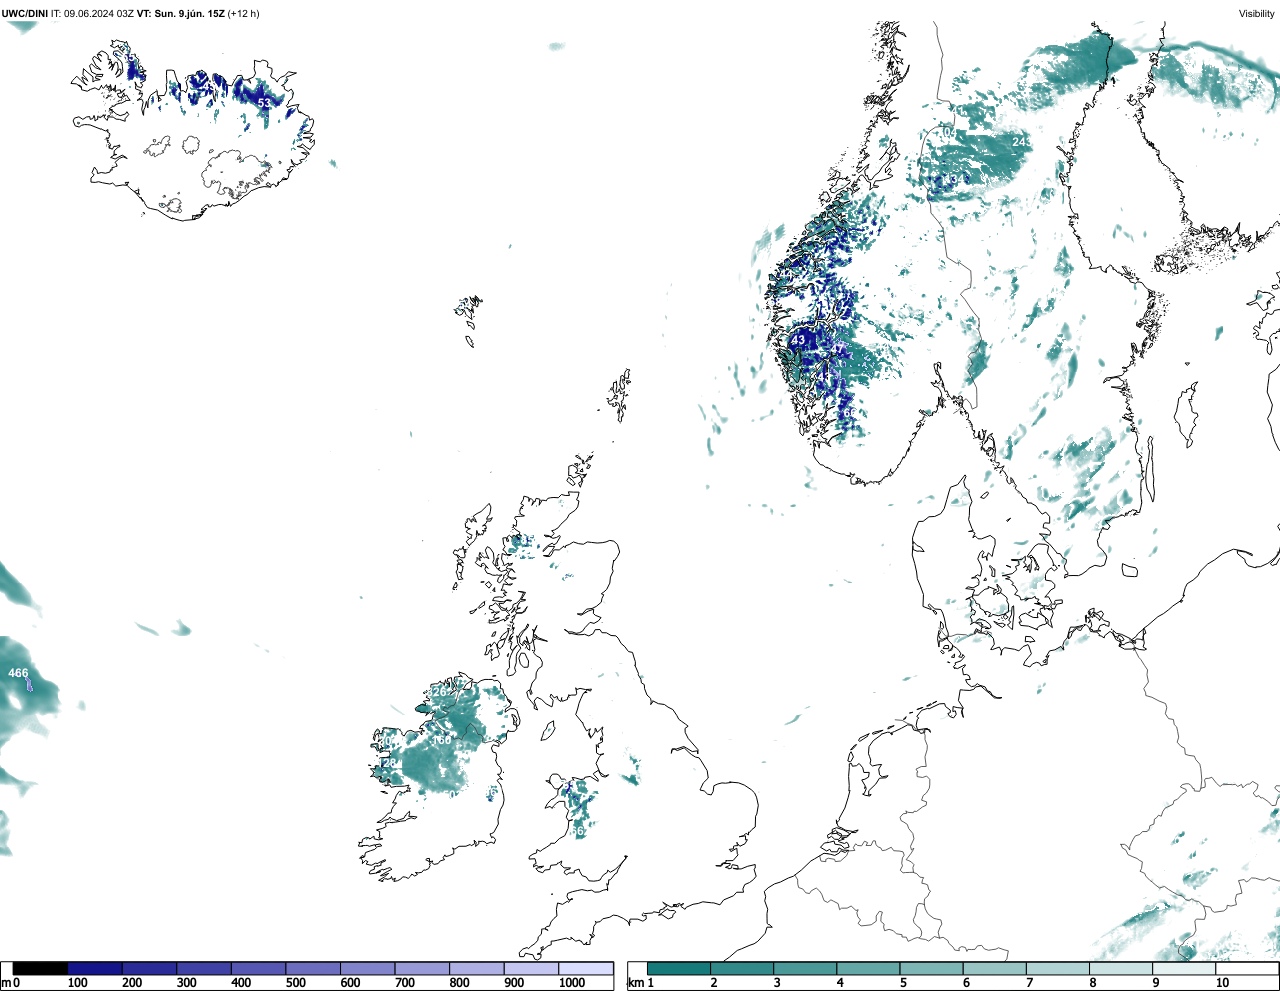Click the black 0–100 m color swatch
This screenshot has height=991, width=1280.
coord(41,968)
